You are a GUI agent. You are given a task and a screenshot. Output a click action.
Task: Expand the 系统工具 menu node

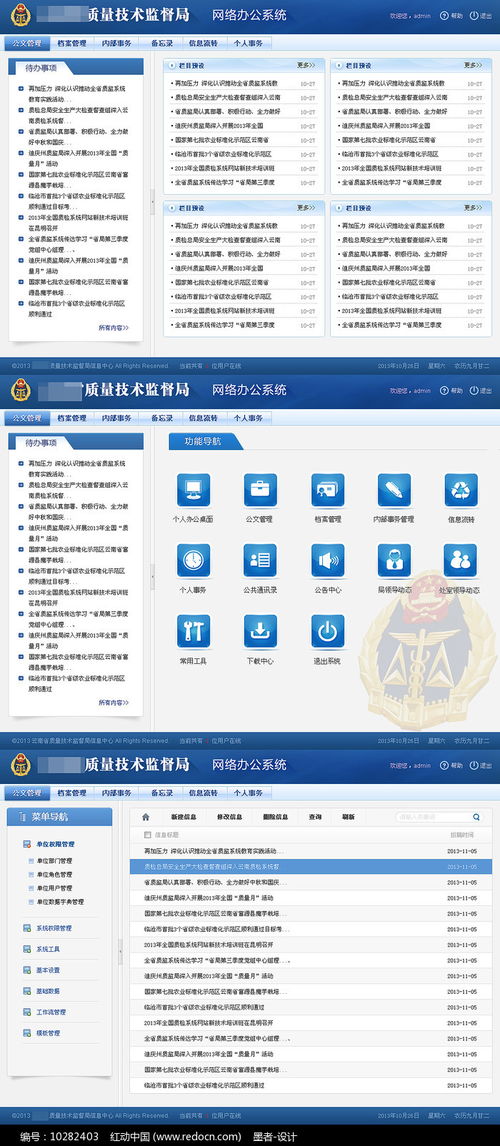pos(48,949)
